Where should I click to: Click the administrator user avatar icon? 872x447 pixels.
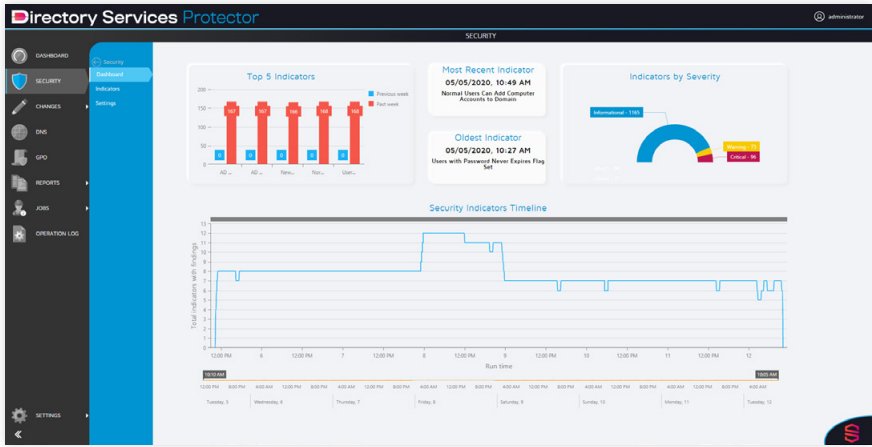click(x=819, y=17)
